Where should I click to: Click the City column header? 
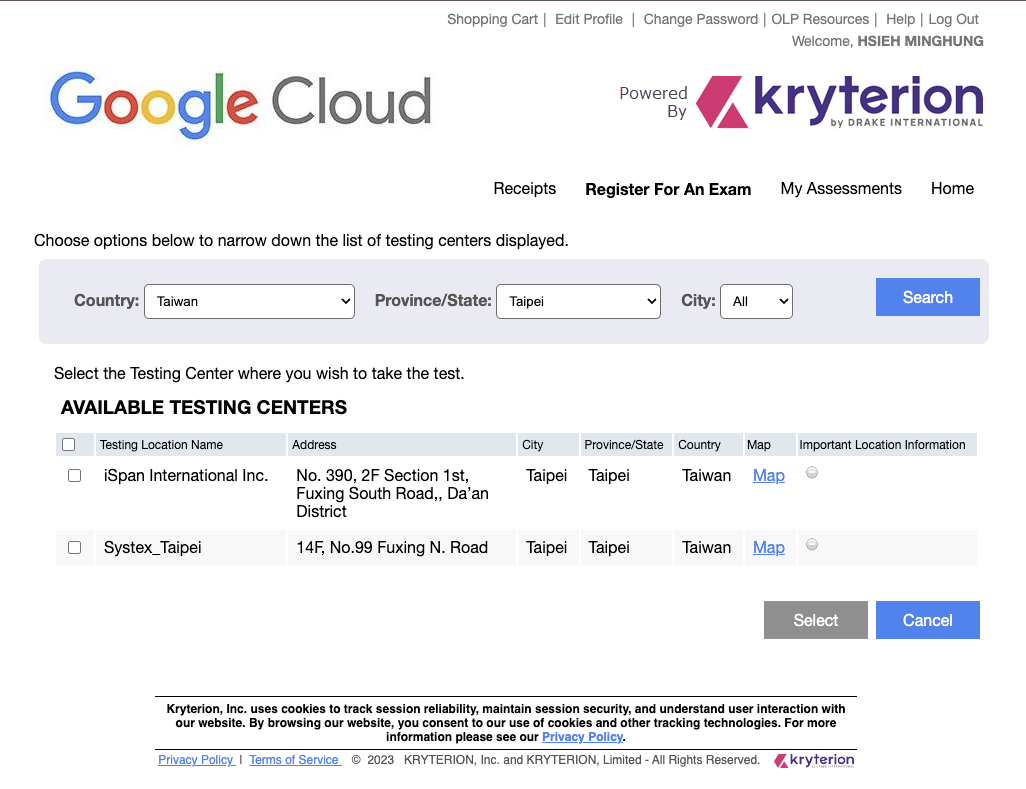548,445
